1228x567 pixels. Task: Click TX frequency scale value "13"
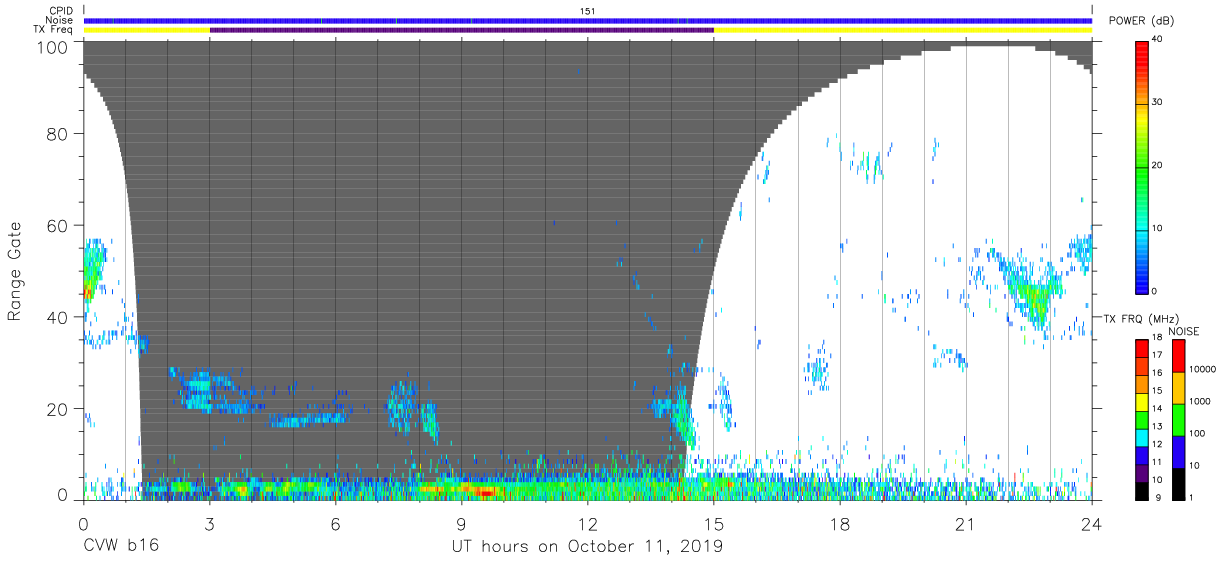pos(1158,426)
